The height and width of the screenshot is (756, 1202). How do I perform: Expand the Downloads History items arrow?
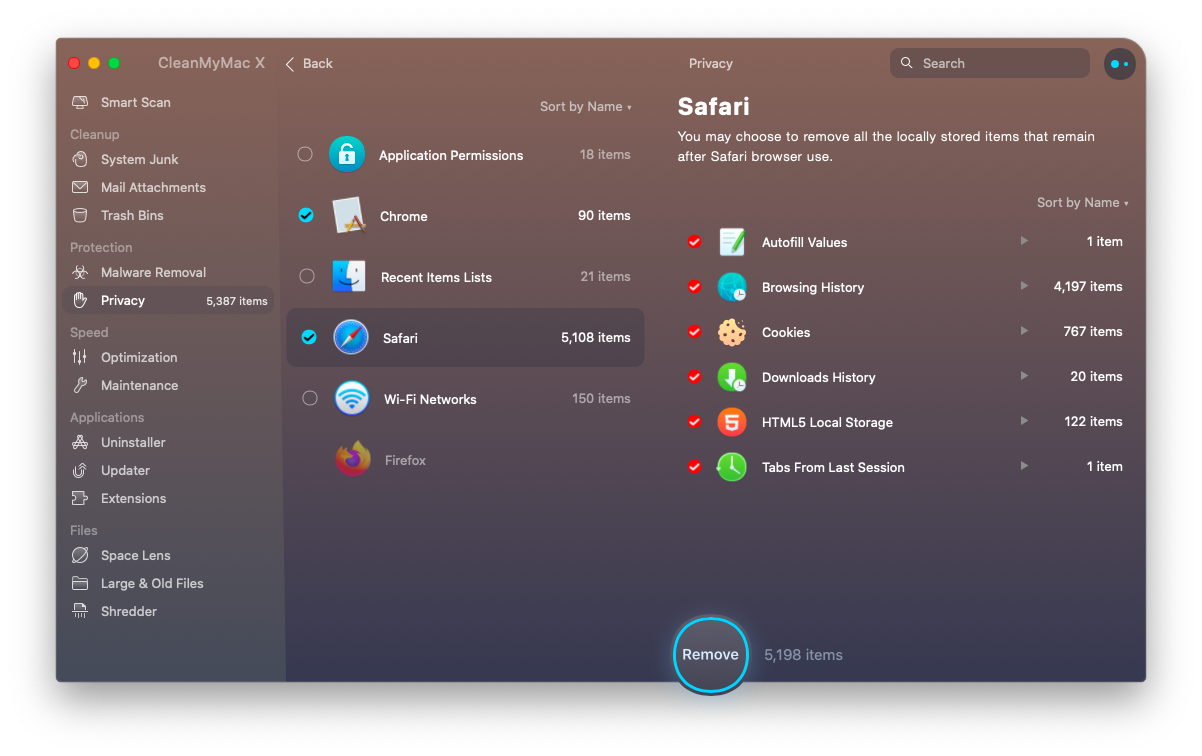1023,376
